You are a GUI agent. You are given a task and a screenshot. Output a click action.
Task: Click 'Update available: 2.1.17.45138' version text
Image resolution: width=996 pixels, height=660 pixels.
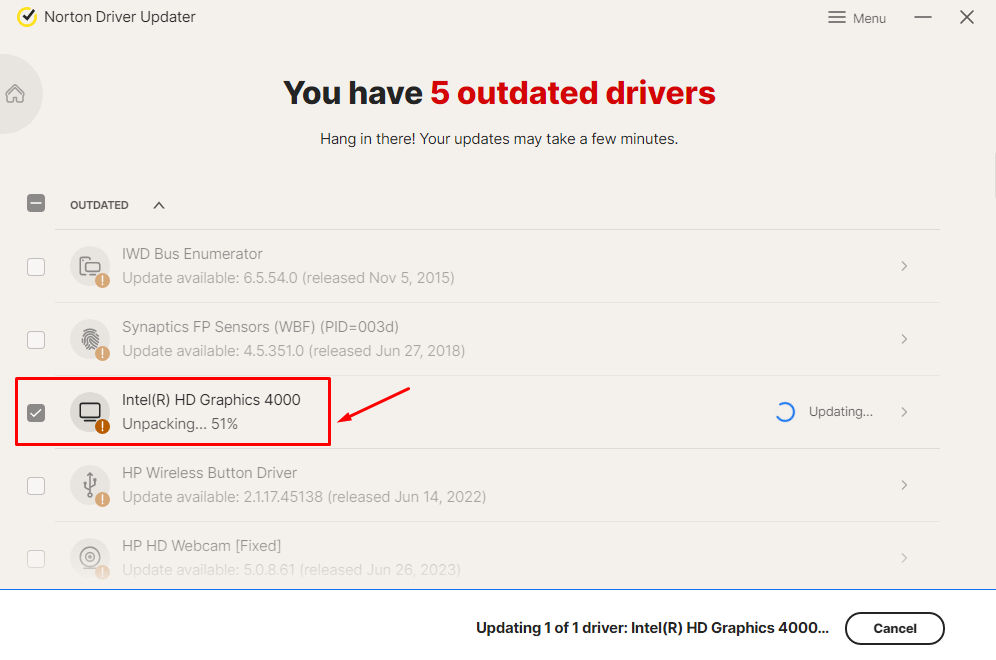(x=304, y=497)
